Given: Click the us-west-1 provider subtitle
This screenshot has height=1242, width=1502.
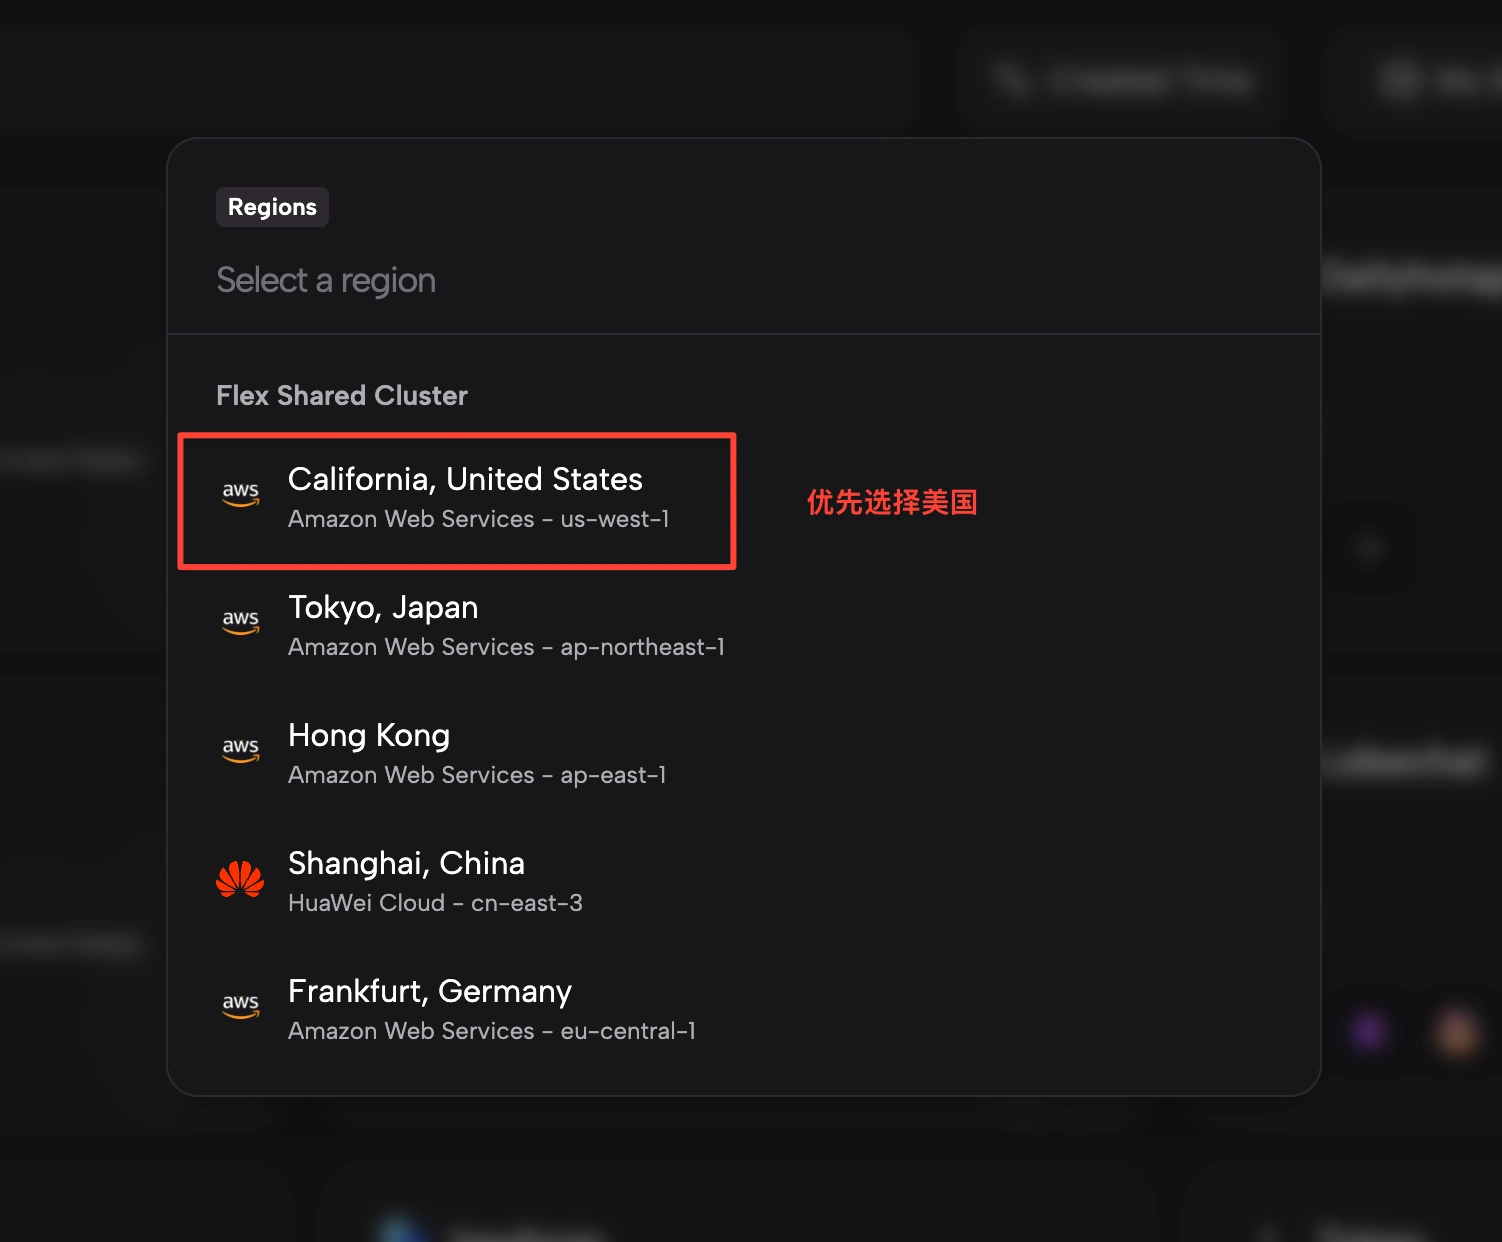Looking at the screenshot, I should pyautogui.click(x=478, y=519).
